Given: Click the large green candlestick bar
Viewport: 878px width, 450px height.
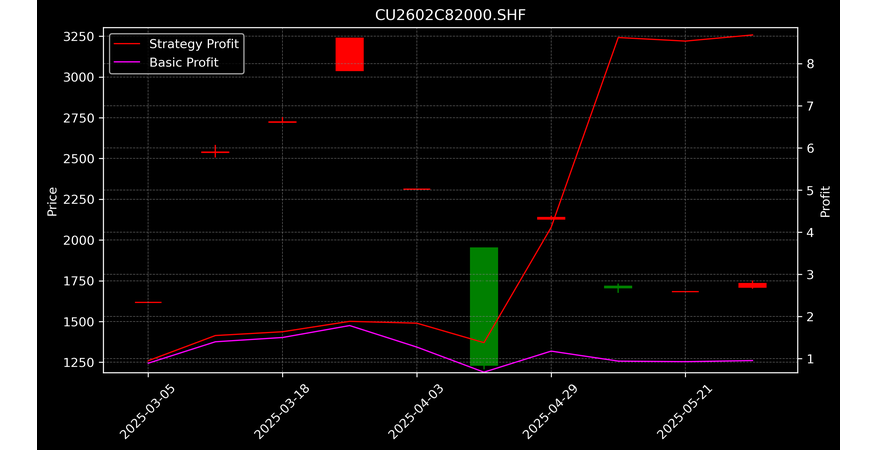Looking at the screenshot, I should coord(484,306).
